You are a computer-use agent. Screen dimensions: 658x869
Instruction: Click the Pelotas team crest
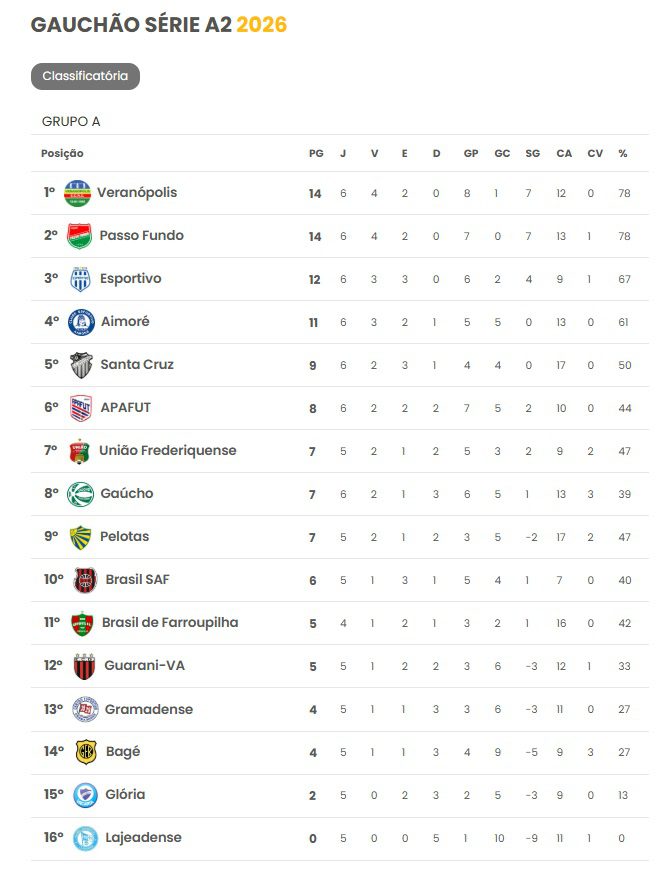pos(80,537)
